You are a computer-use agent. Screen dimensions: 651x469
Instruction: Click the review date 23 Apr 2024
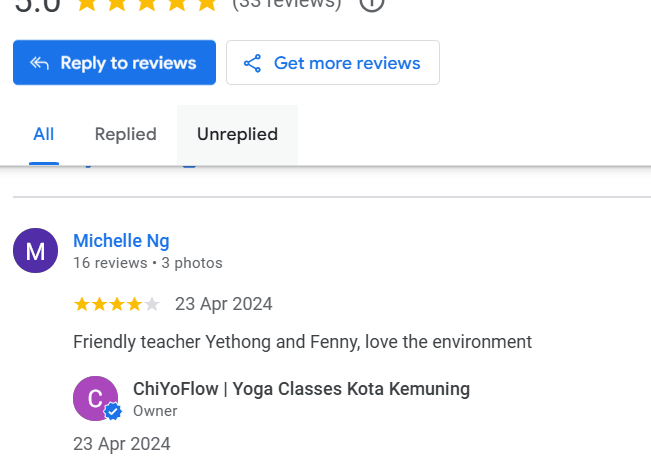pos(224,304)
